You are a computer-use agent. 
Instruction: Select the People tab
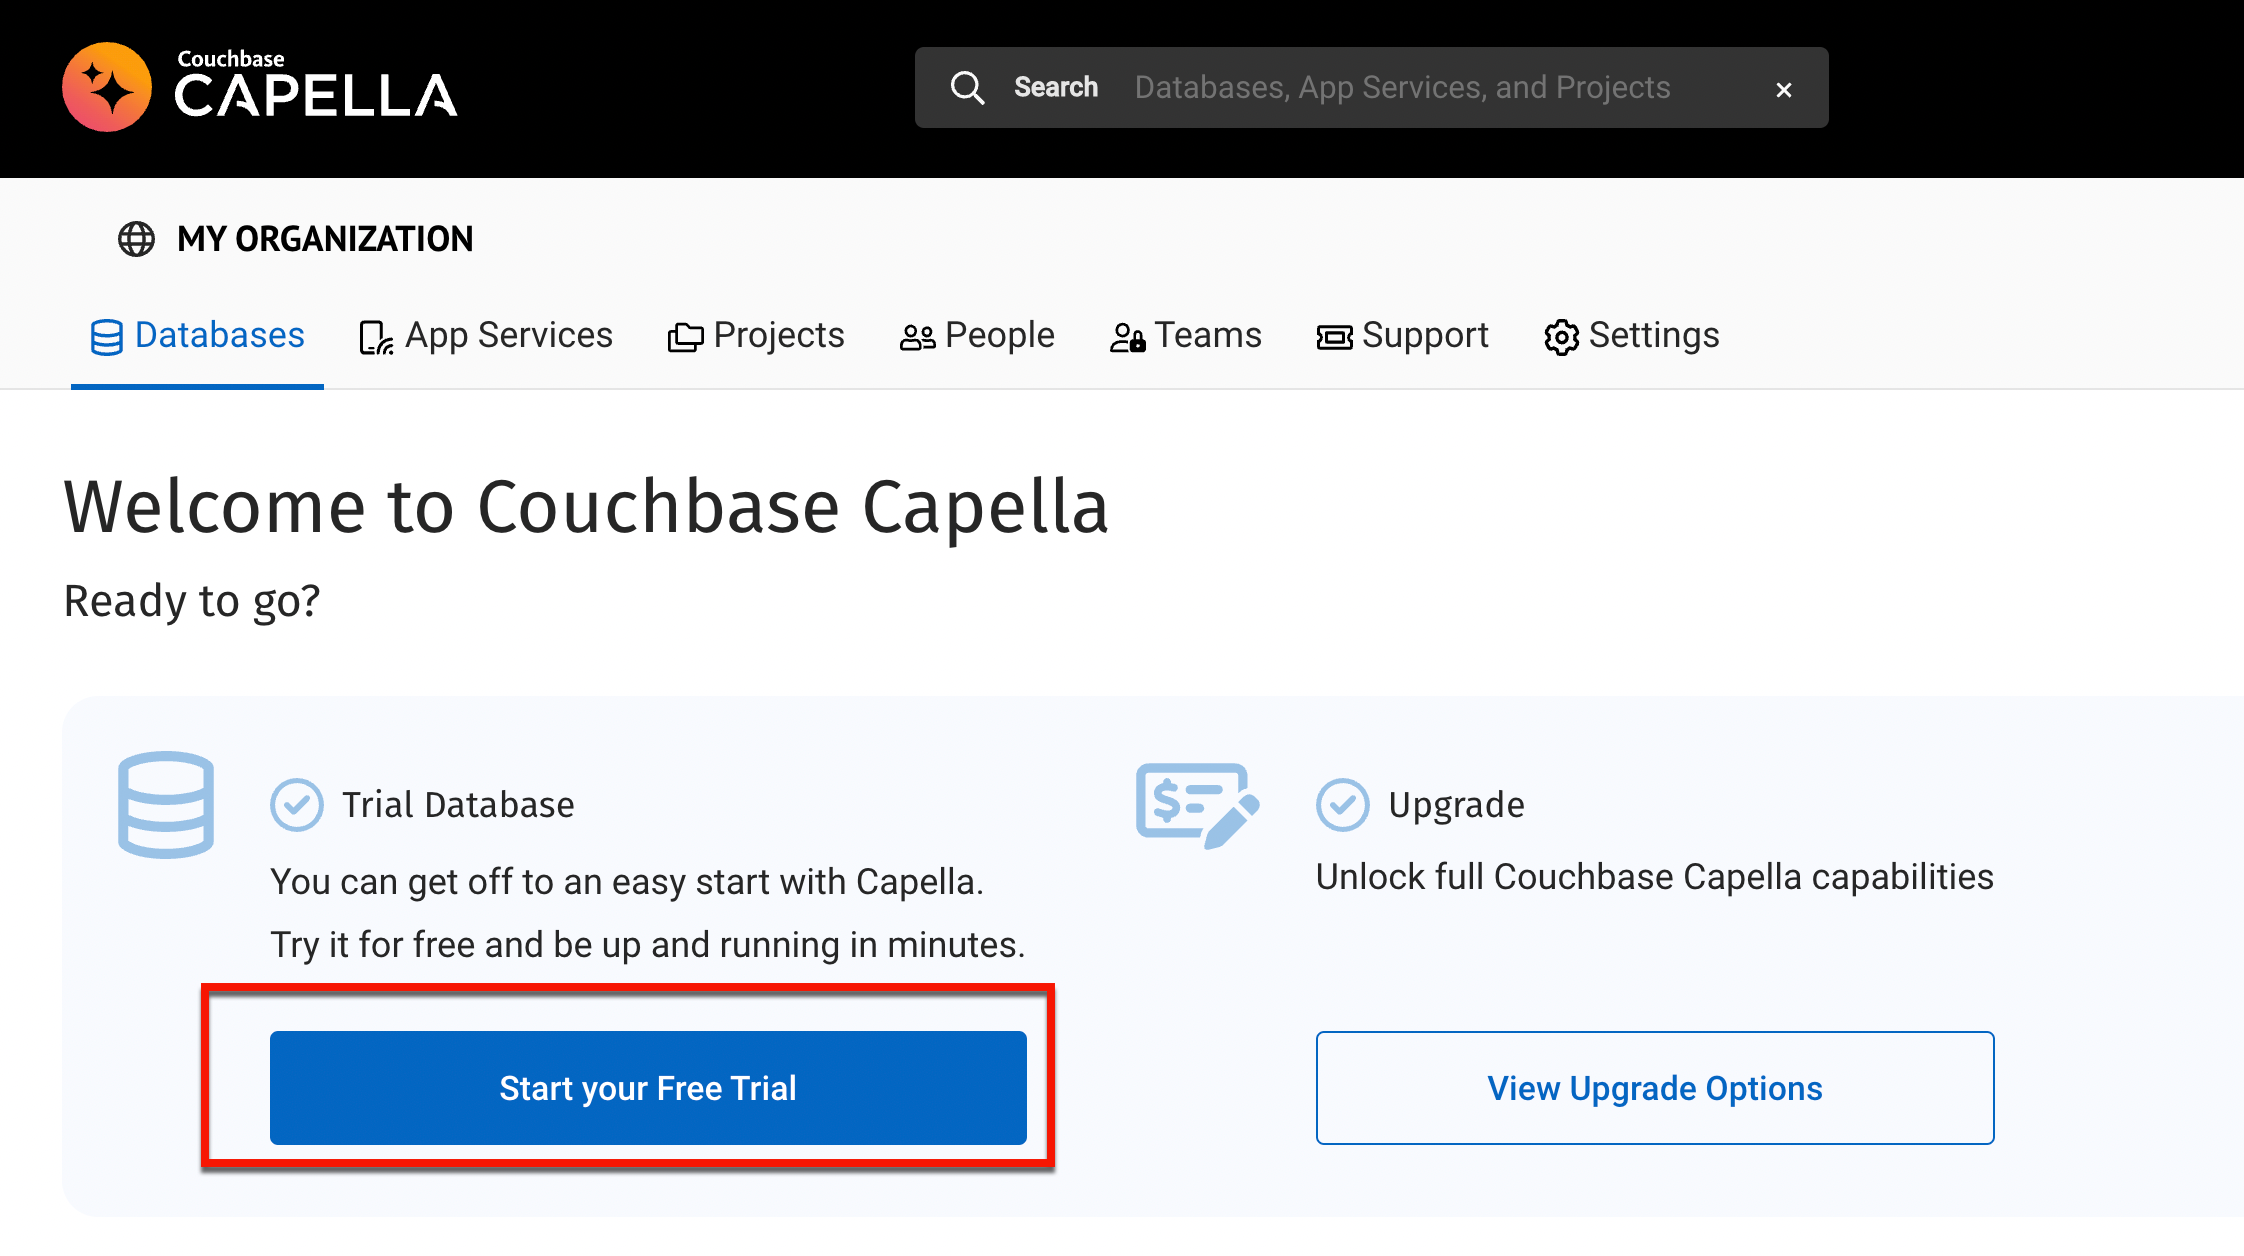tap(977, 336)
